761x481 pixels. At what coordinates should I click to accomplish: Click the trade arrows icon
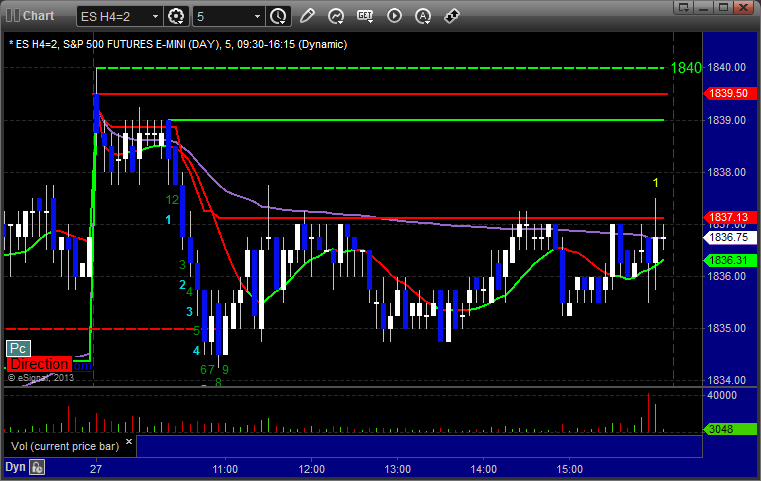click(452, 16)
